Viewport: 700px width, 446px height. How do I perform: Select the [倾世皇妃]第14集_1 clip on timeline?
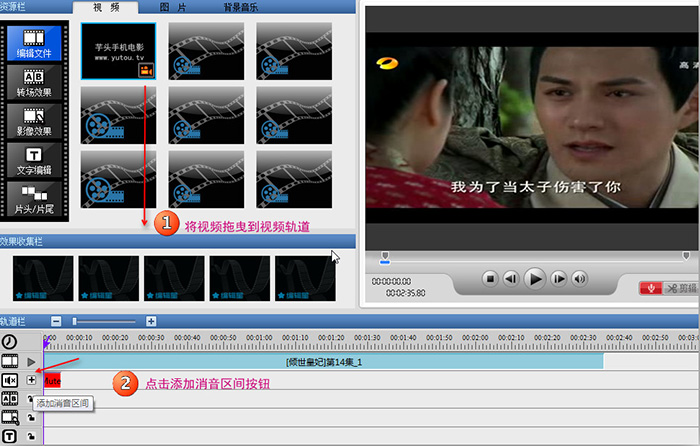click(x=323, y=362)
